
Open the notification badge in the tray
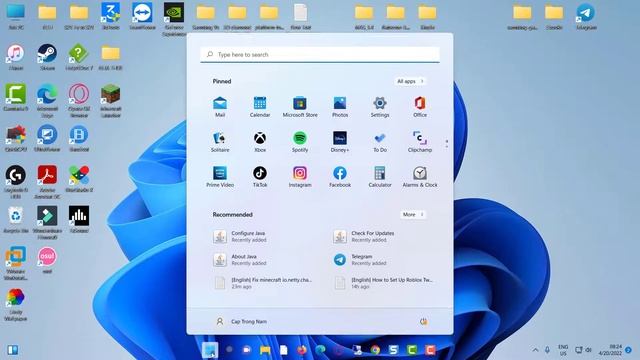tap(629, 350)
